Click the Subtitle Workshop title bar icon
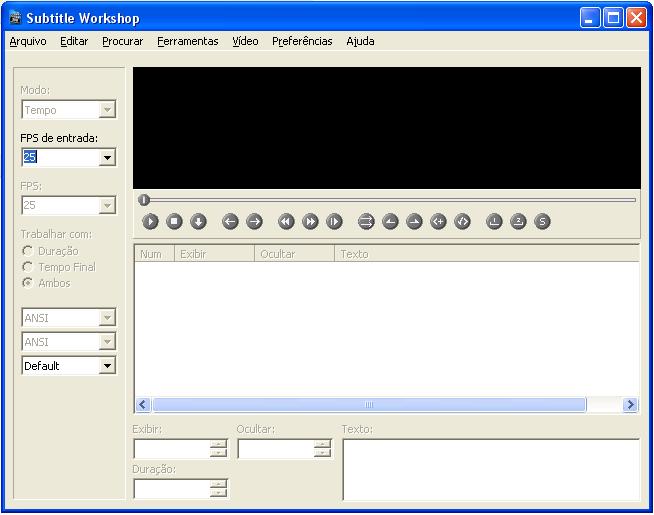 click(15, 18)
